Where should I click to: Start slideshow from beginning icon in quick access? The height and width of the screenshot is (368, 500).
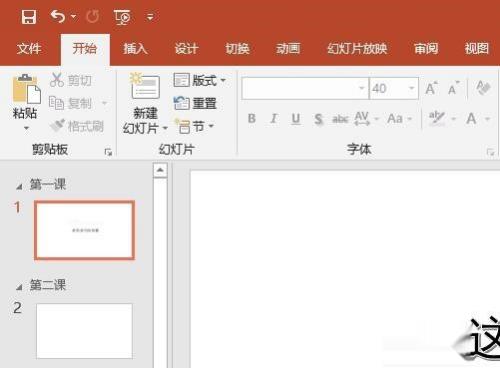[122, 17]
